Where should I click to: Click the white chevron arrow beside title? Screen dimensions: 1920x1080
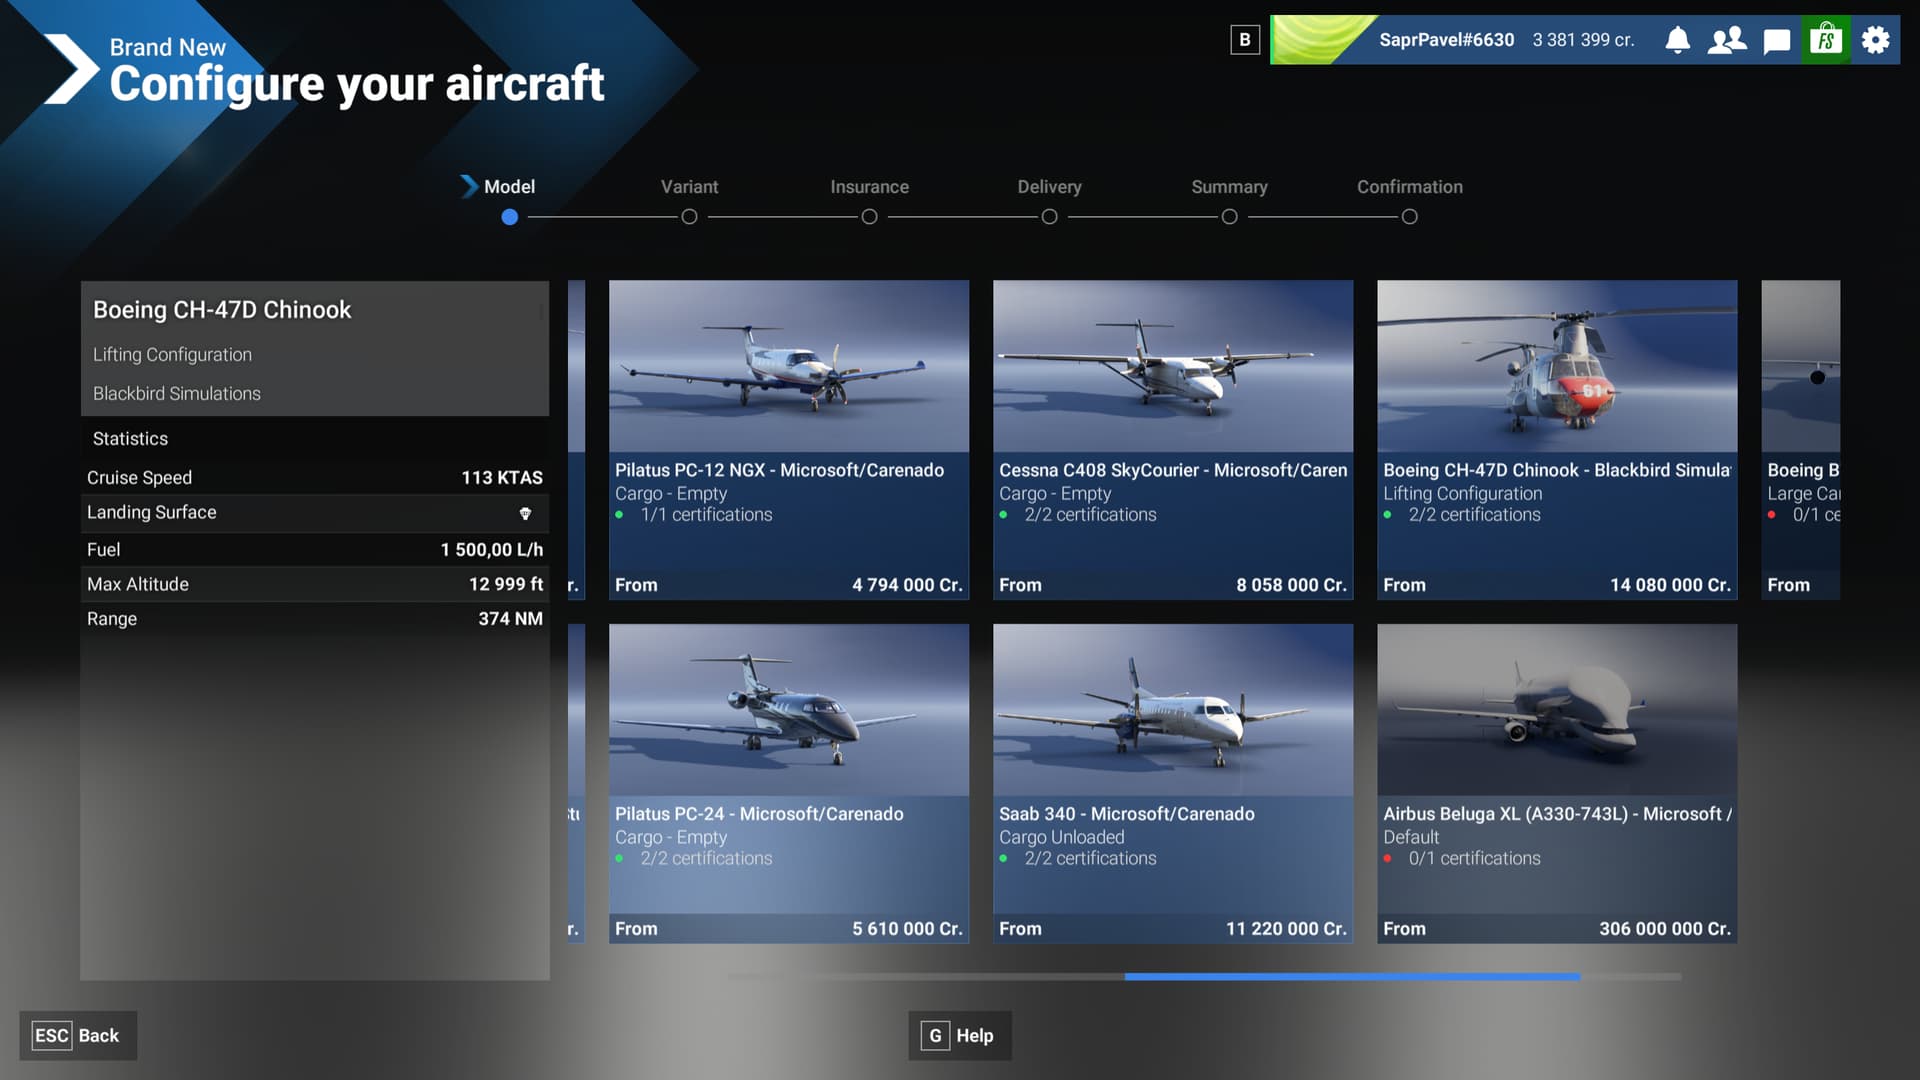coord(70,69)
